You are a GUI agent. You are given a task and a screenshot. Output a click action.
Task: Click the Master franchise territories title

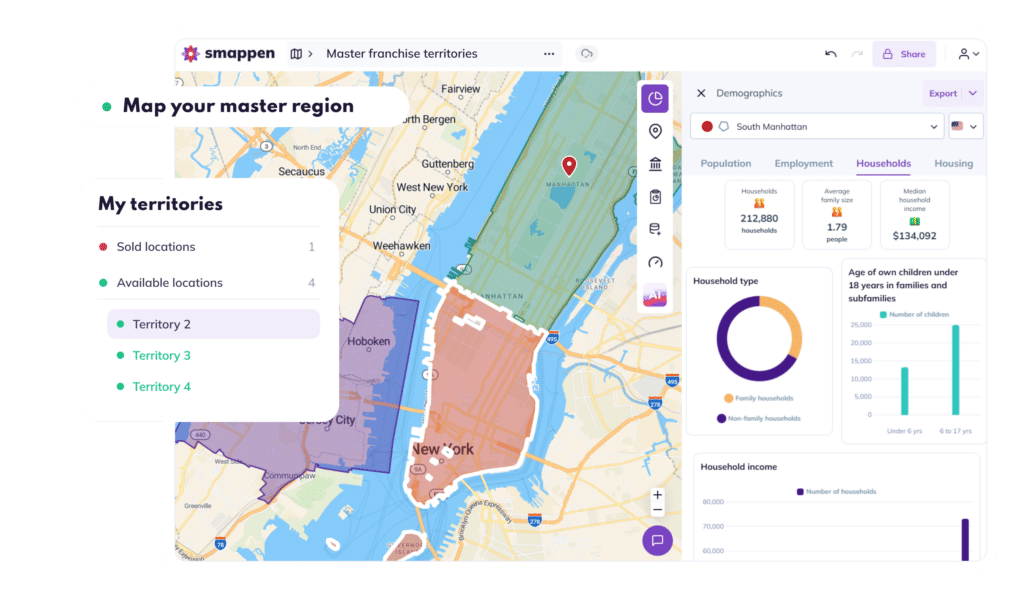coord(402,54)
